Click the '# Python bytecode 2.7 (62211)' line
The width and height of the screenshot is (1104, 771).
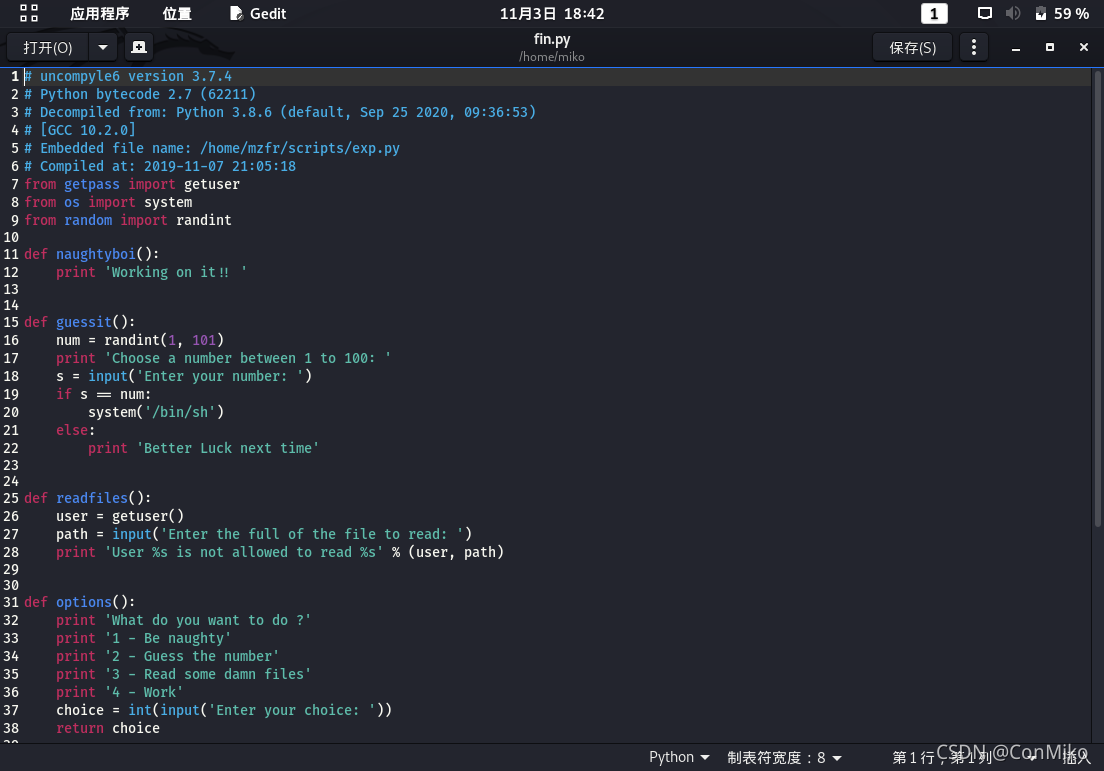coord(139,94)
